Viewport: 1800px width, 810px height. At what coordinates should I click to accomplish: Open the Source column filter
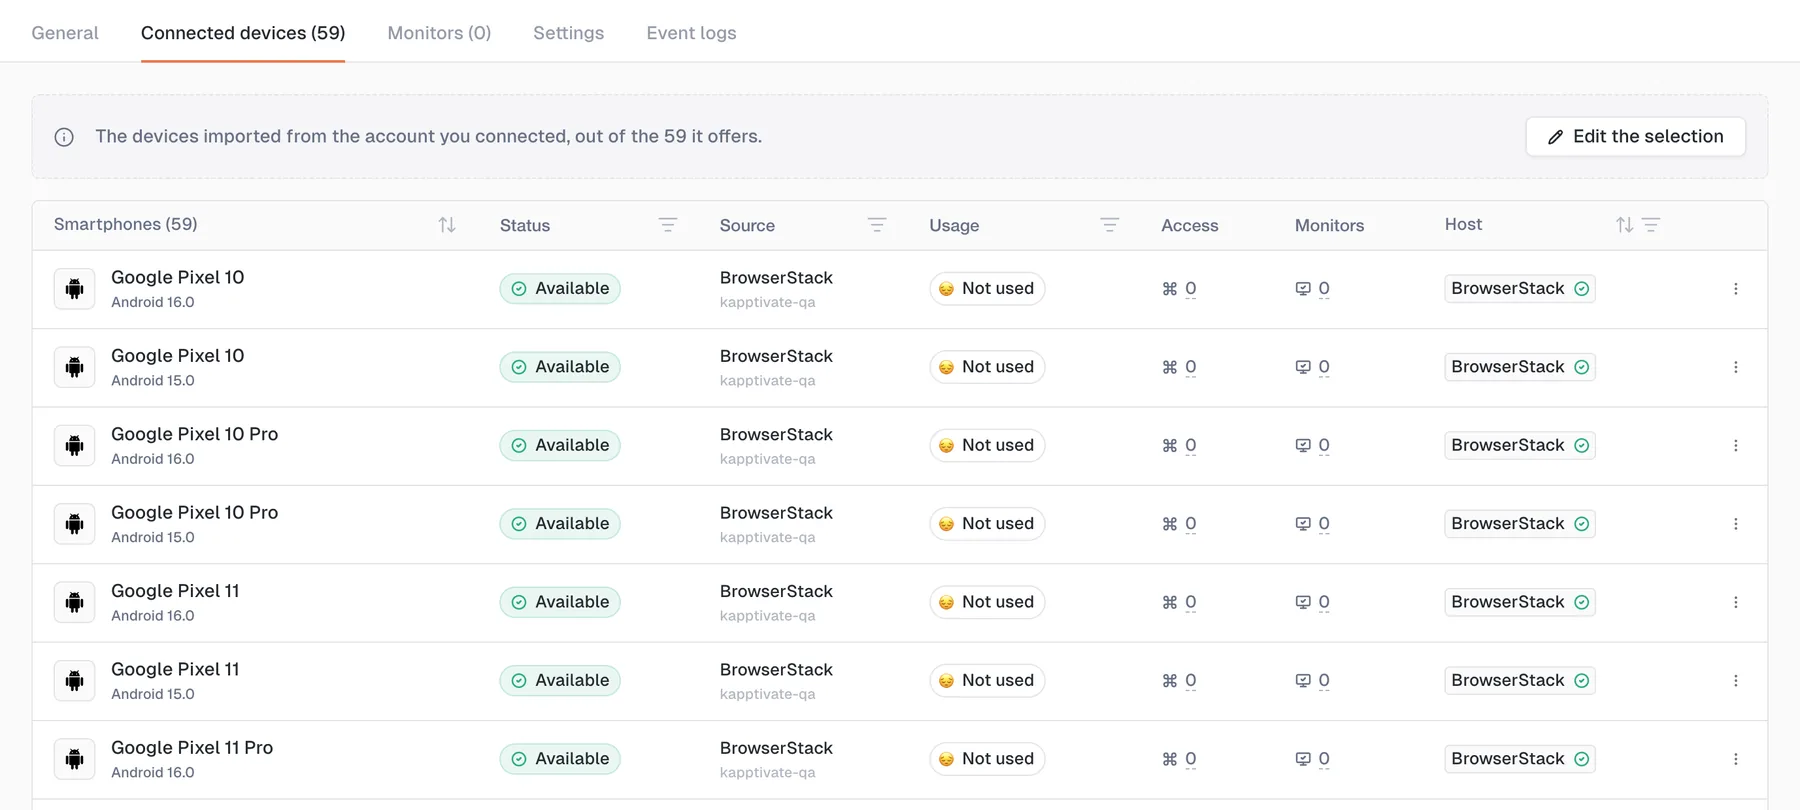(x=877, y=225)
